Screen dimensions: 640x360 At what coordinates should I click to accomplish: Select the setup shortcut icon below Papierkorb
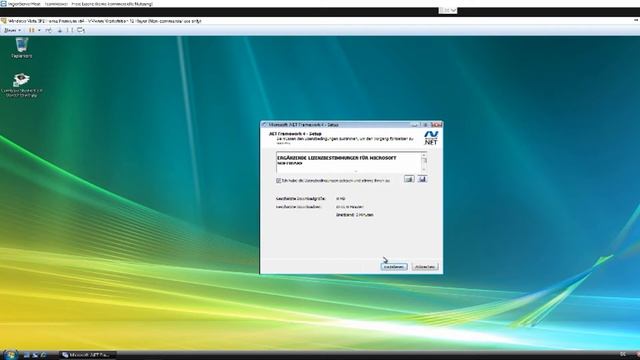tap(22, 85)
